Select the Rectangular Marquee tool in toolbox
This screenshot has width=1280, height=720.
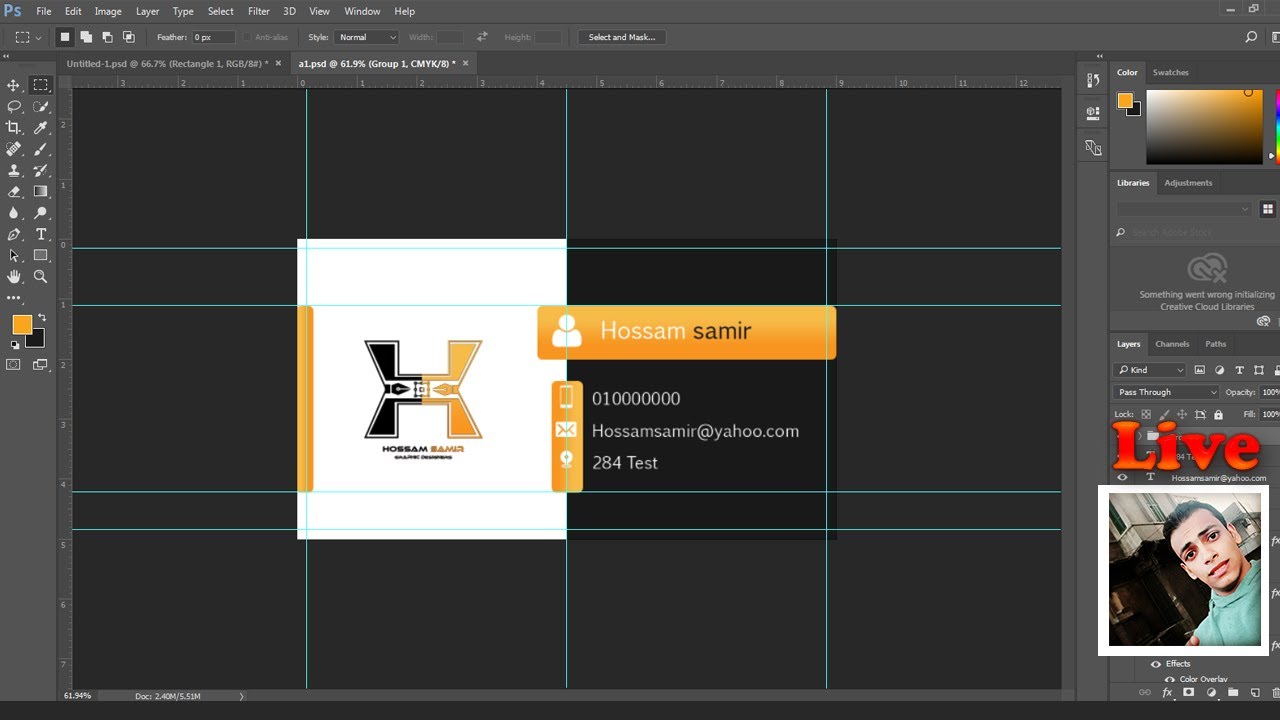tap(41, 85)
